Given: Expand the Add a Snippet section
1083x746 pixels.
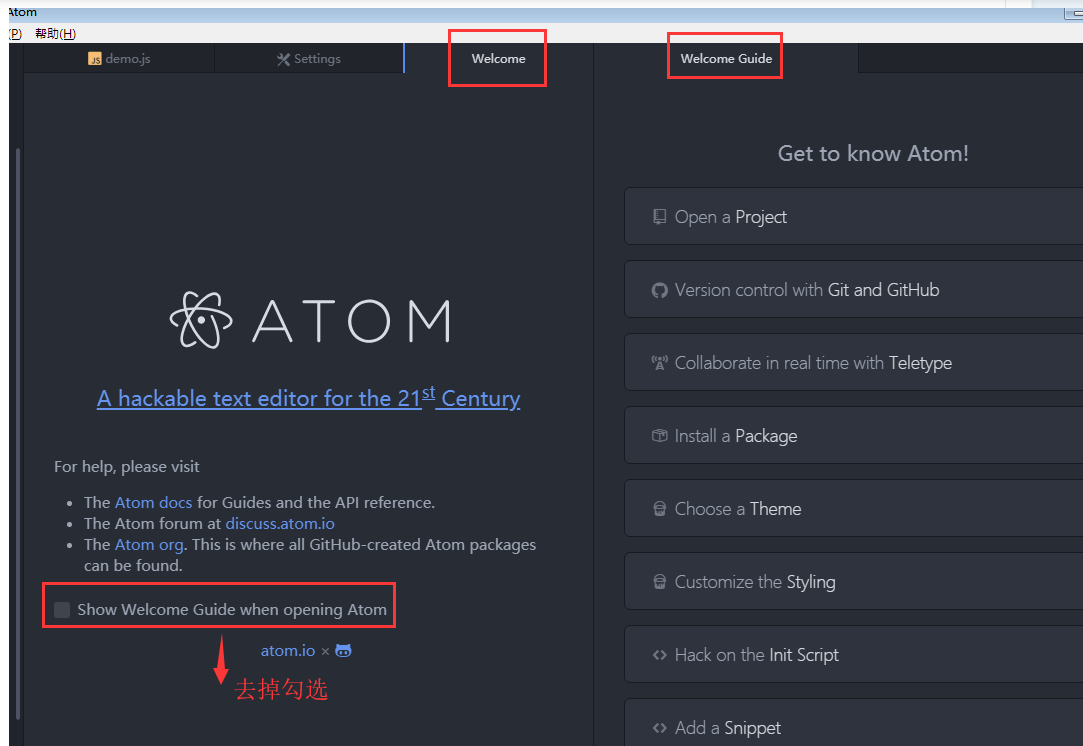Looking at the screenshot, I should (x=854, y=723).
